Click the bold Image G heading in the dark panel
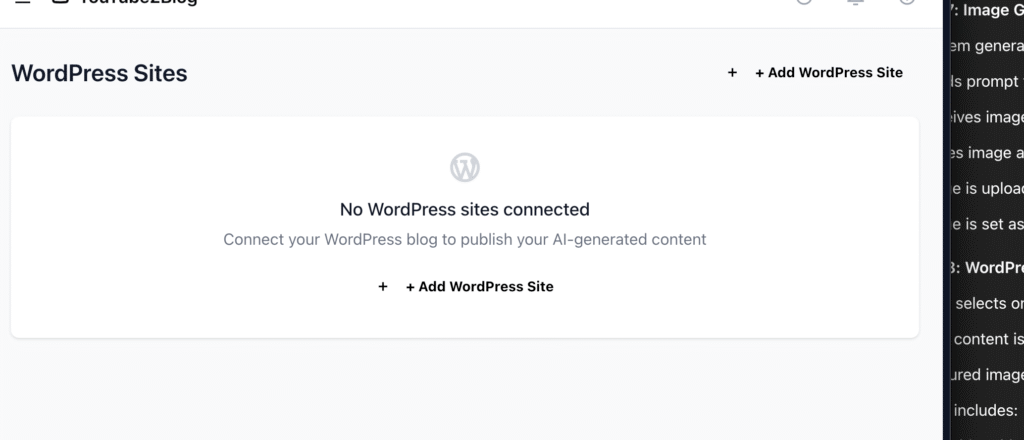Screen dimensions: 1024x440 pyautogui.click(x=987, y=11)
